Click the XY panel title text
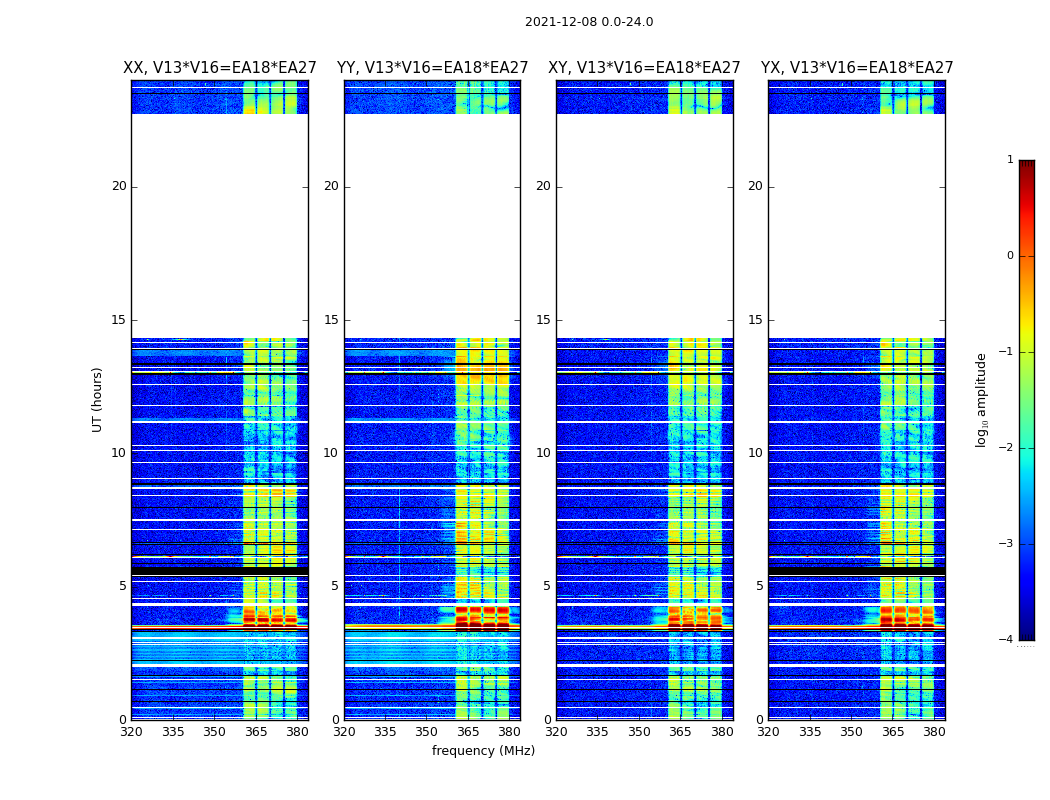Viewport: 1050px width, 800px height. (x=644, y=68)
